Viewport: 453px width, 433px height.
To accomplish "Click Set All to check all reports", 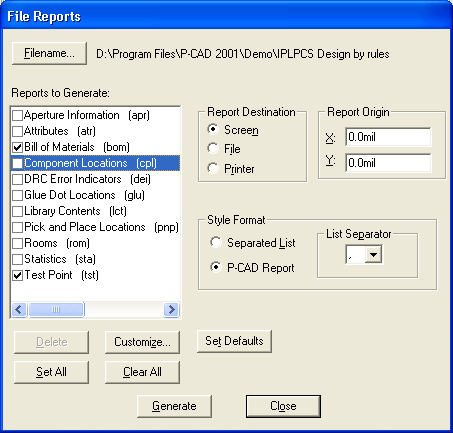I will tap(51, 372).
